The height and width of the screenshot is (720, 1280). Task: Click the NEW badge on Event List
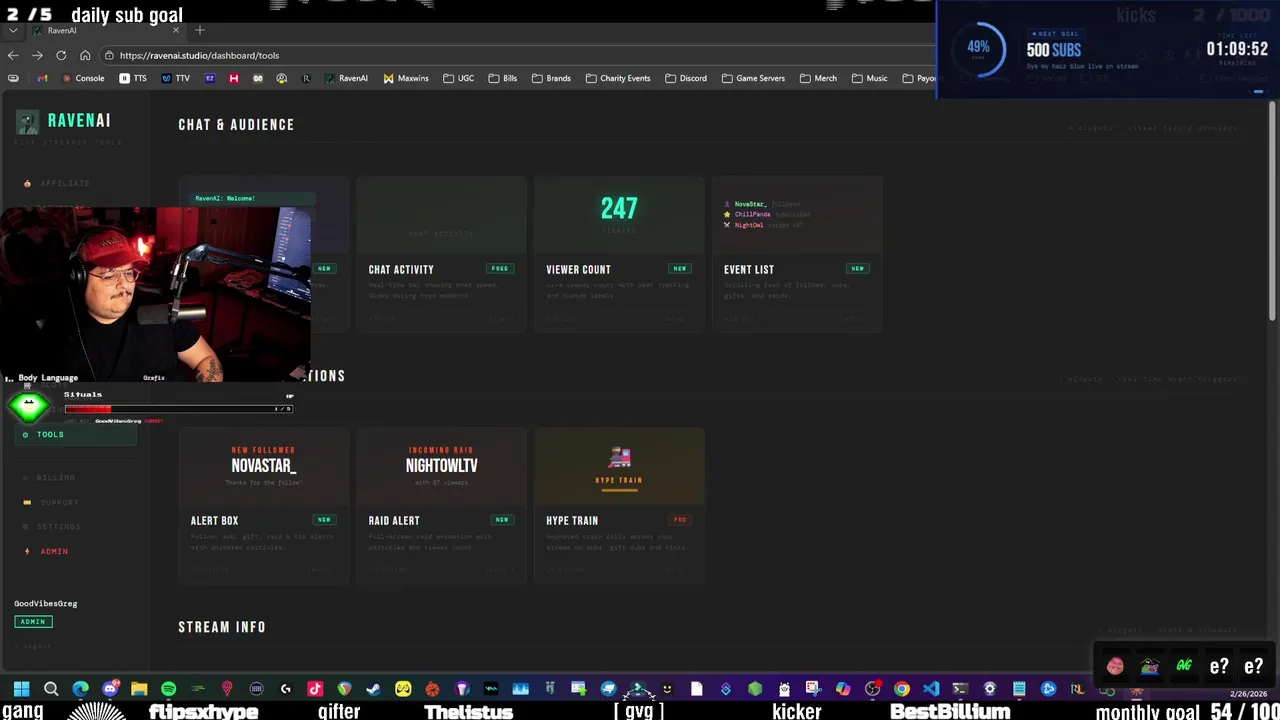pyautogui.click(x=858, y=269)
